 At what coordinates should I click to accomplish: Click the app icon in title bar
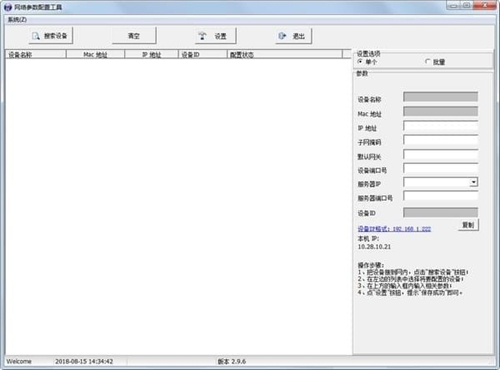pos(8,7)
